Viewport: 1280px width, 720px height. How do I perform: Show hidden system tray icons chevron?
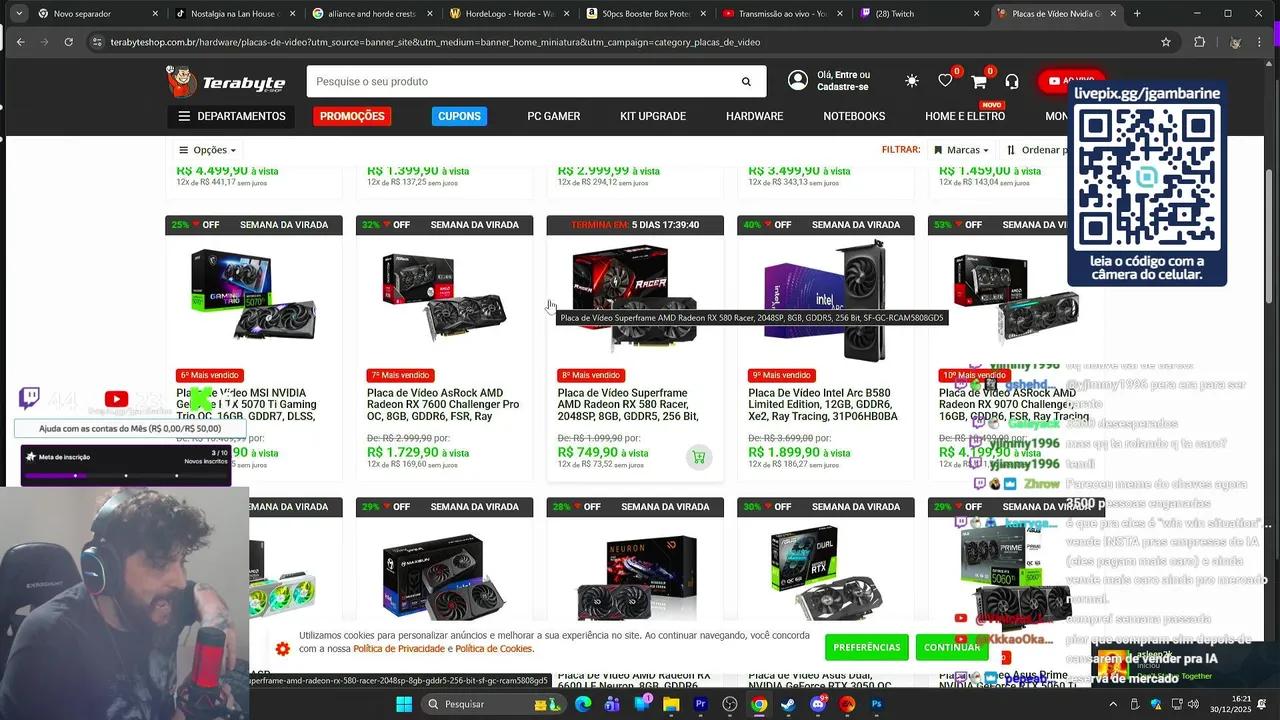[1112, 704]
